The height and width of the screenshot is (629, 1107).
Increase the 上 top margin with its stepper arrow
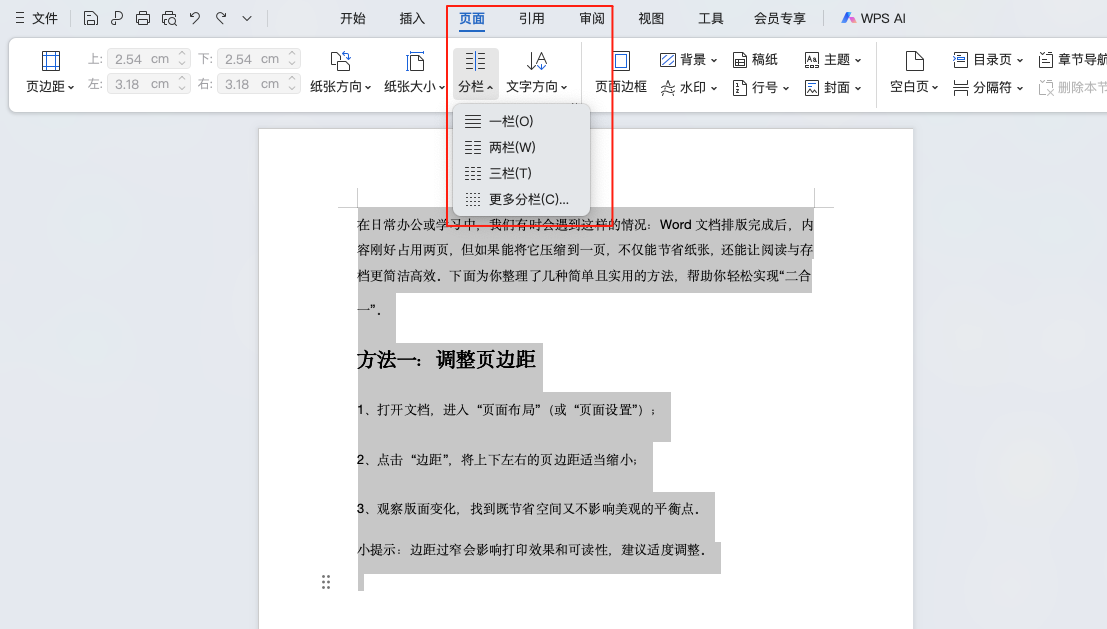click(x=180, y=53)
